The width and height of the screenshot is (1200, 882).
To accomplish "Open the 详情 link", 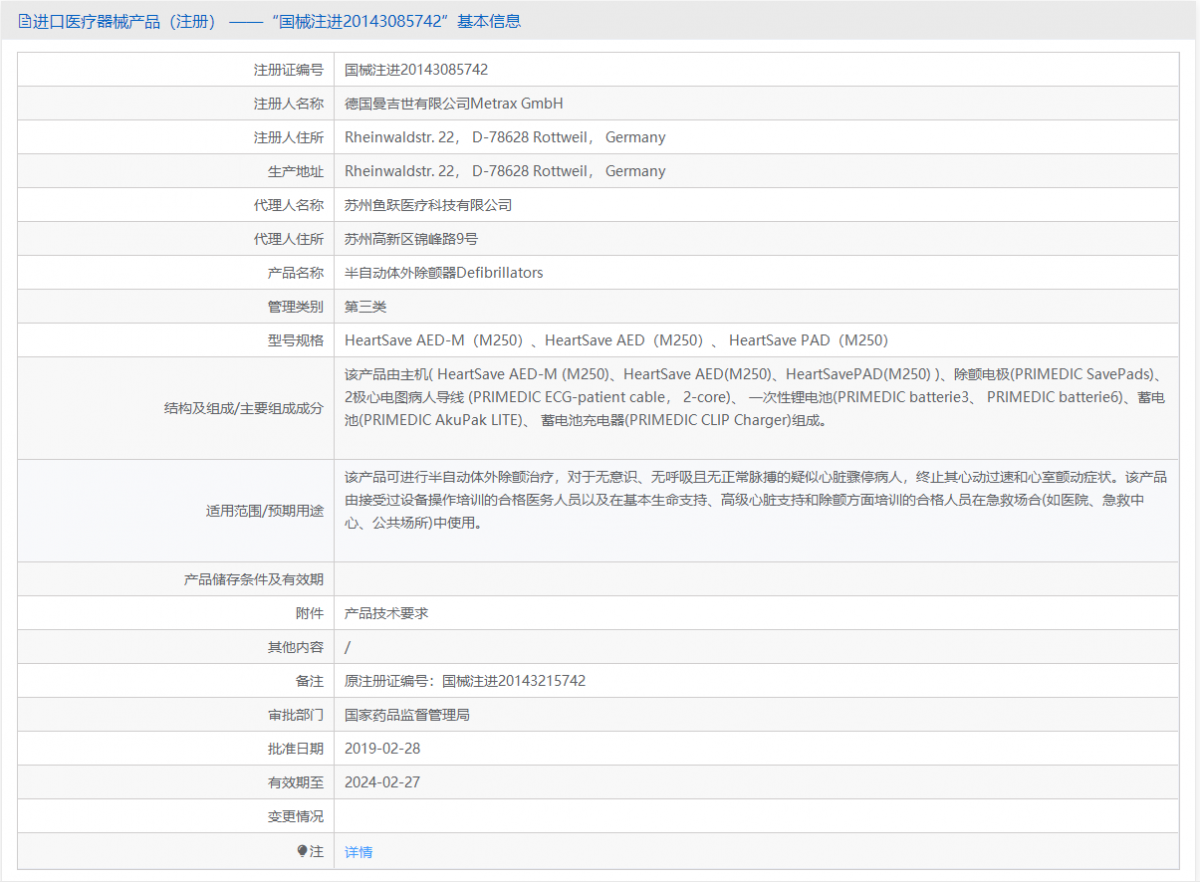I will click(x=358, y=852).
